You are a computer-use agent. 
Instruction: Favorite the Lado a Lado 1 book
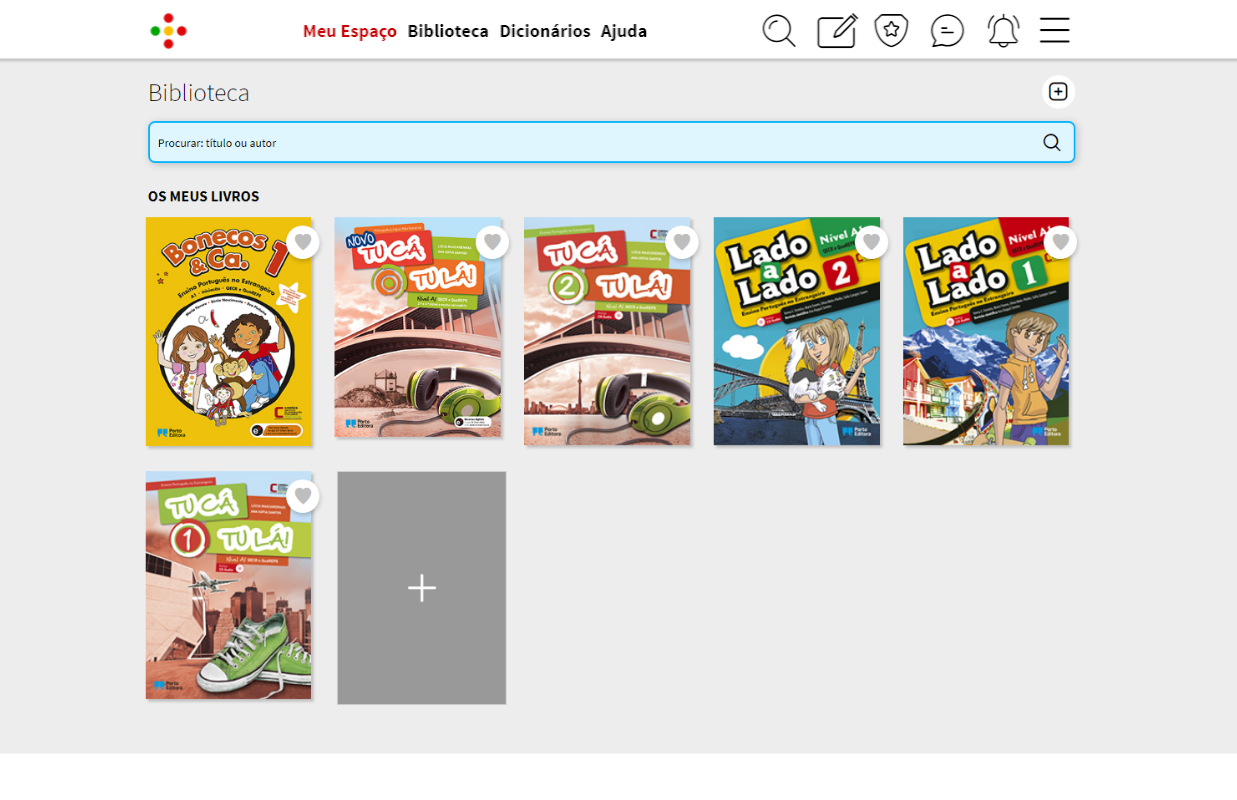coord(1061,242)
